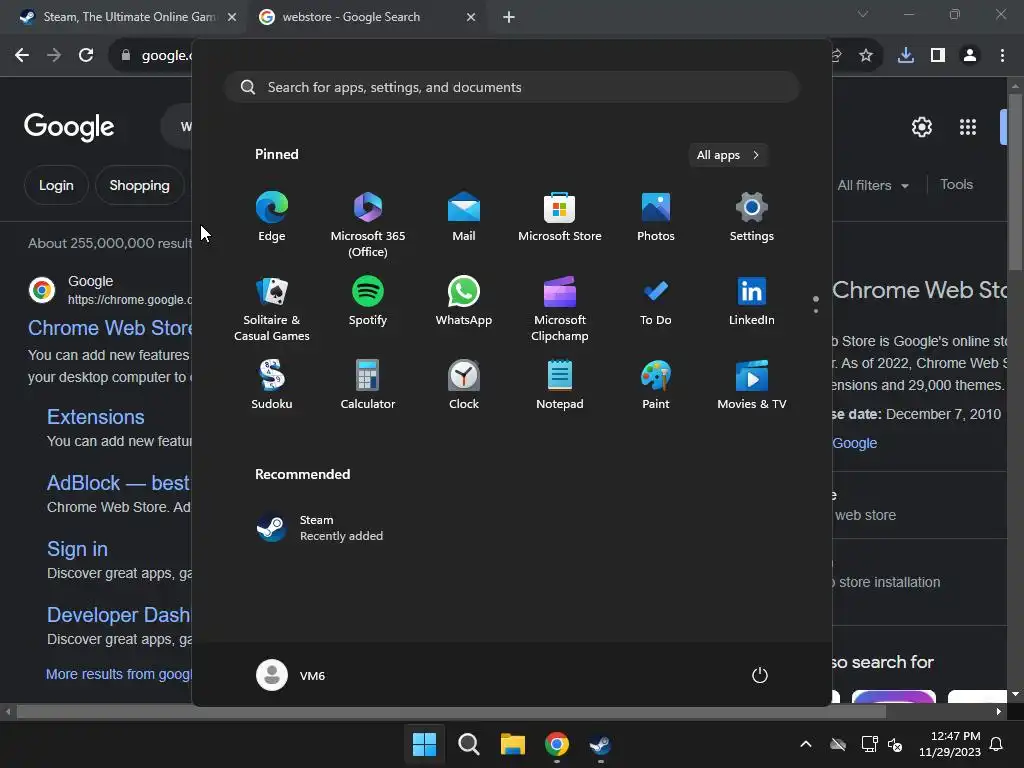Open recently added Steam recommendation
The height and width of the screenshot is (768, 1024).
320,528
